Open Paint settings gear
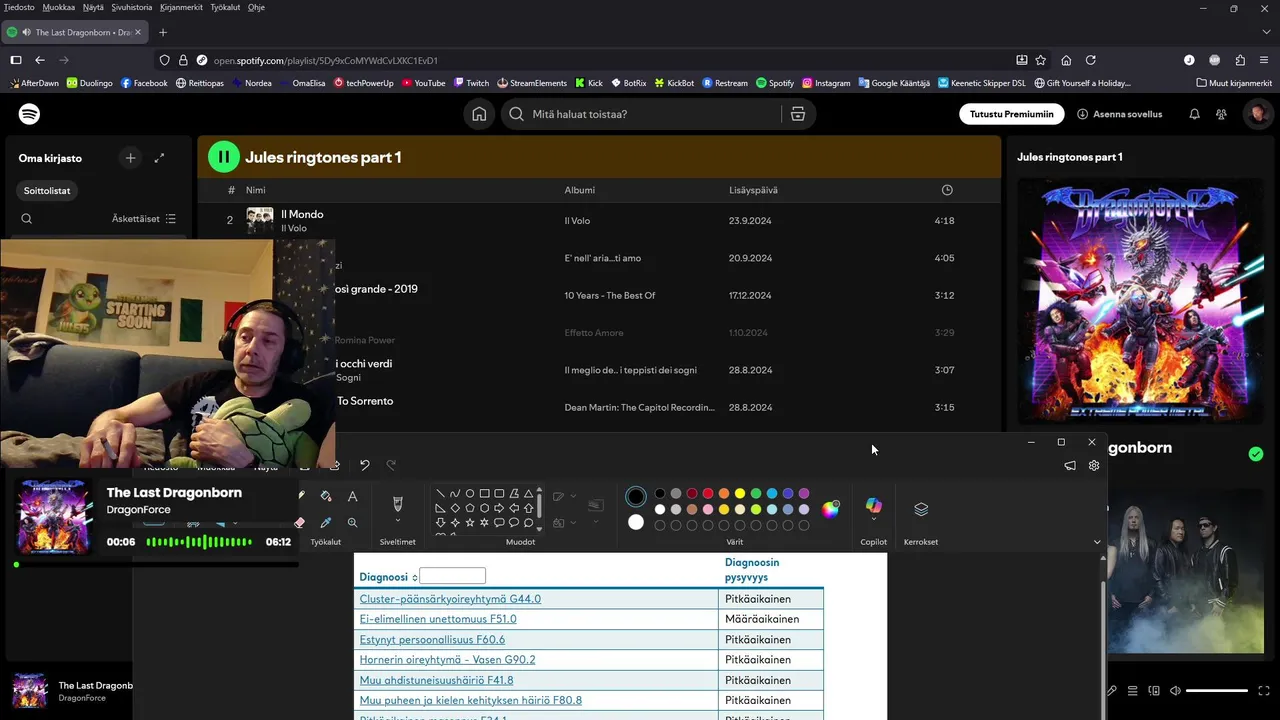This screenshot has width=1280, height=720. tap(1094, 466)
